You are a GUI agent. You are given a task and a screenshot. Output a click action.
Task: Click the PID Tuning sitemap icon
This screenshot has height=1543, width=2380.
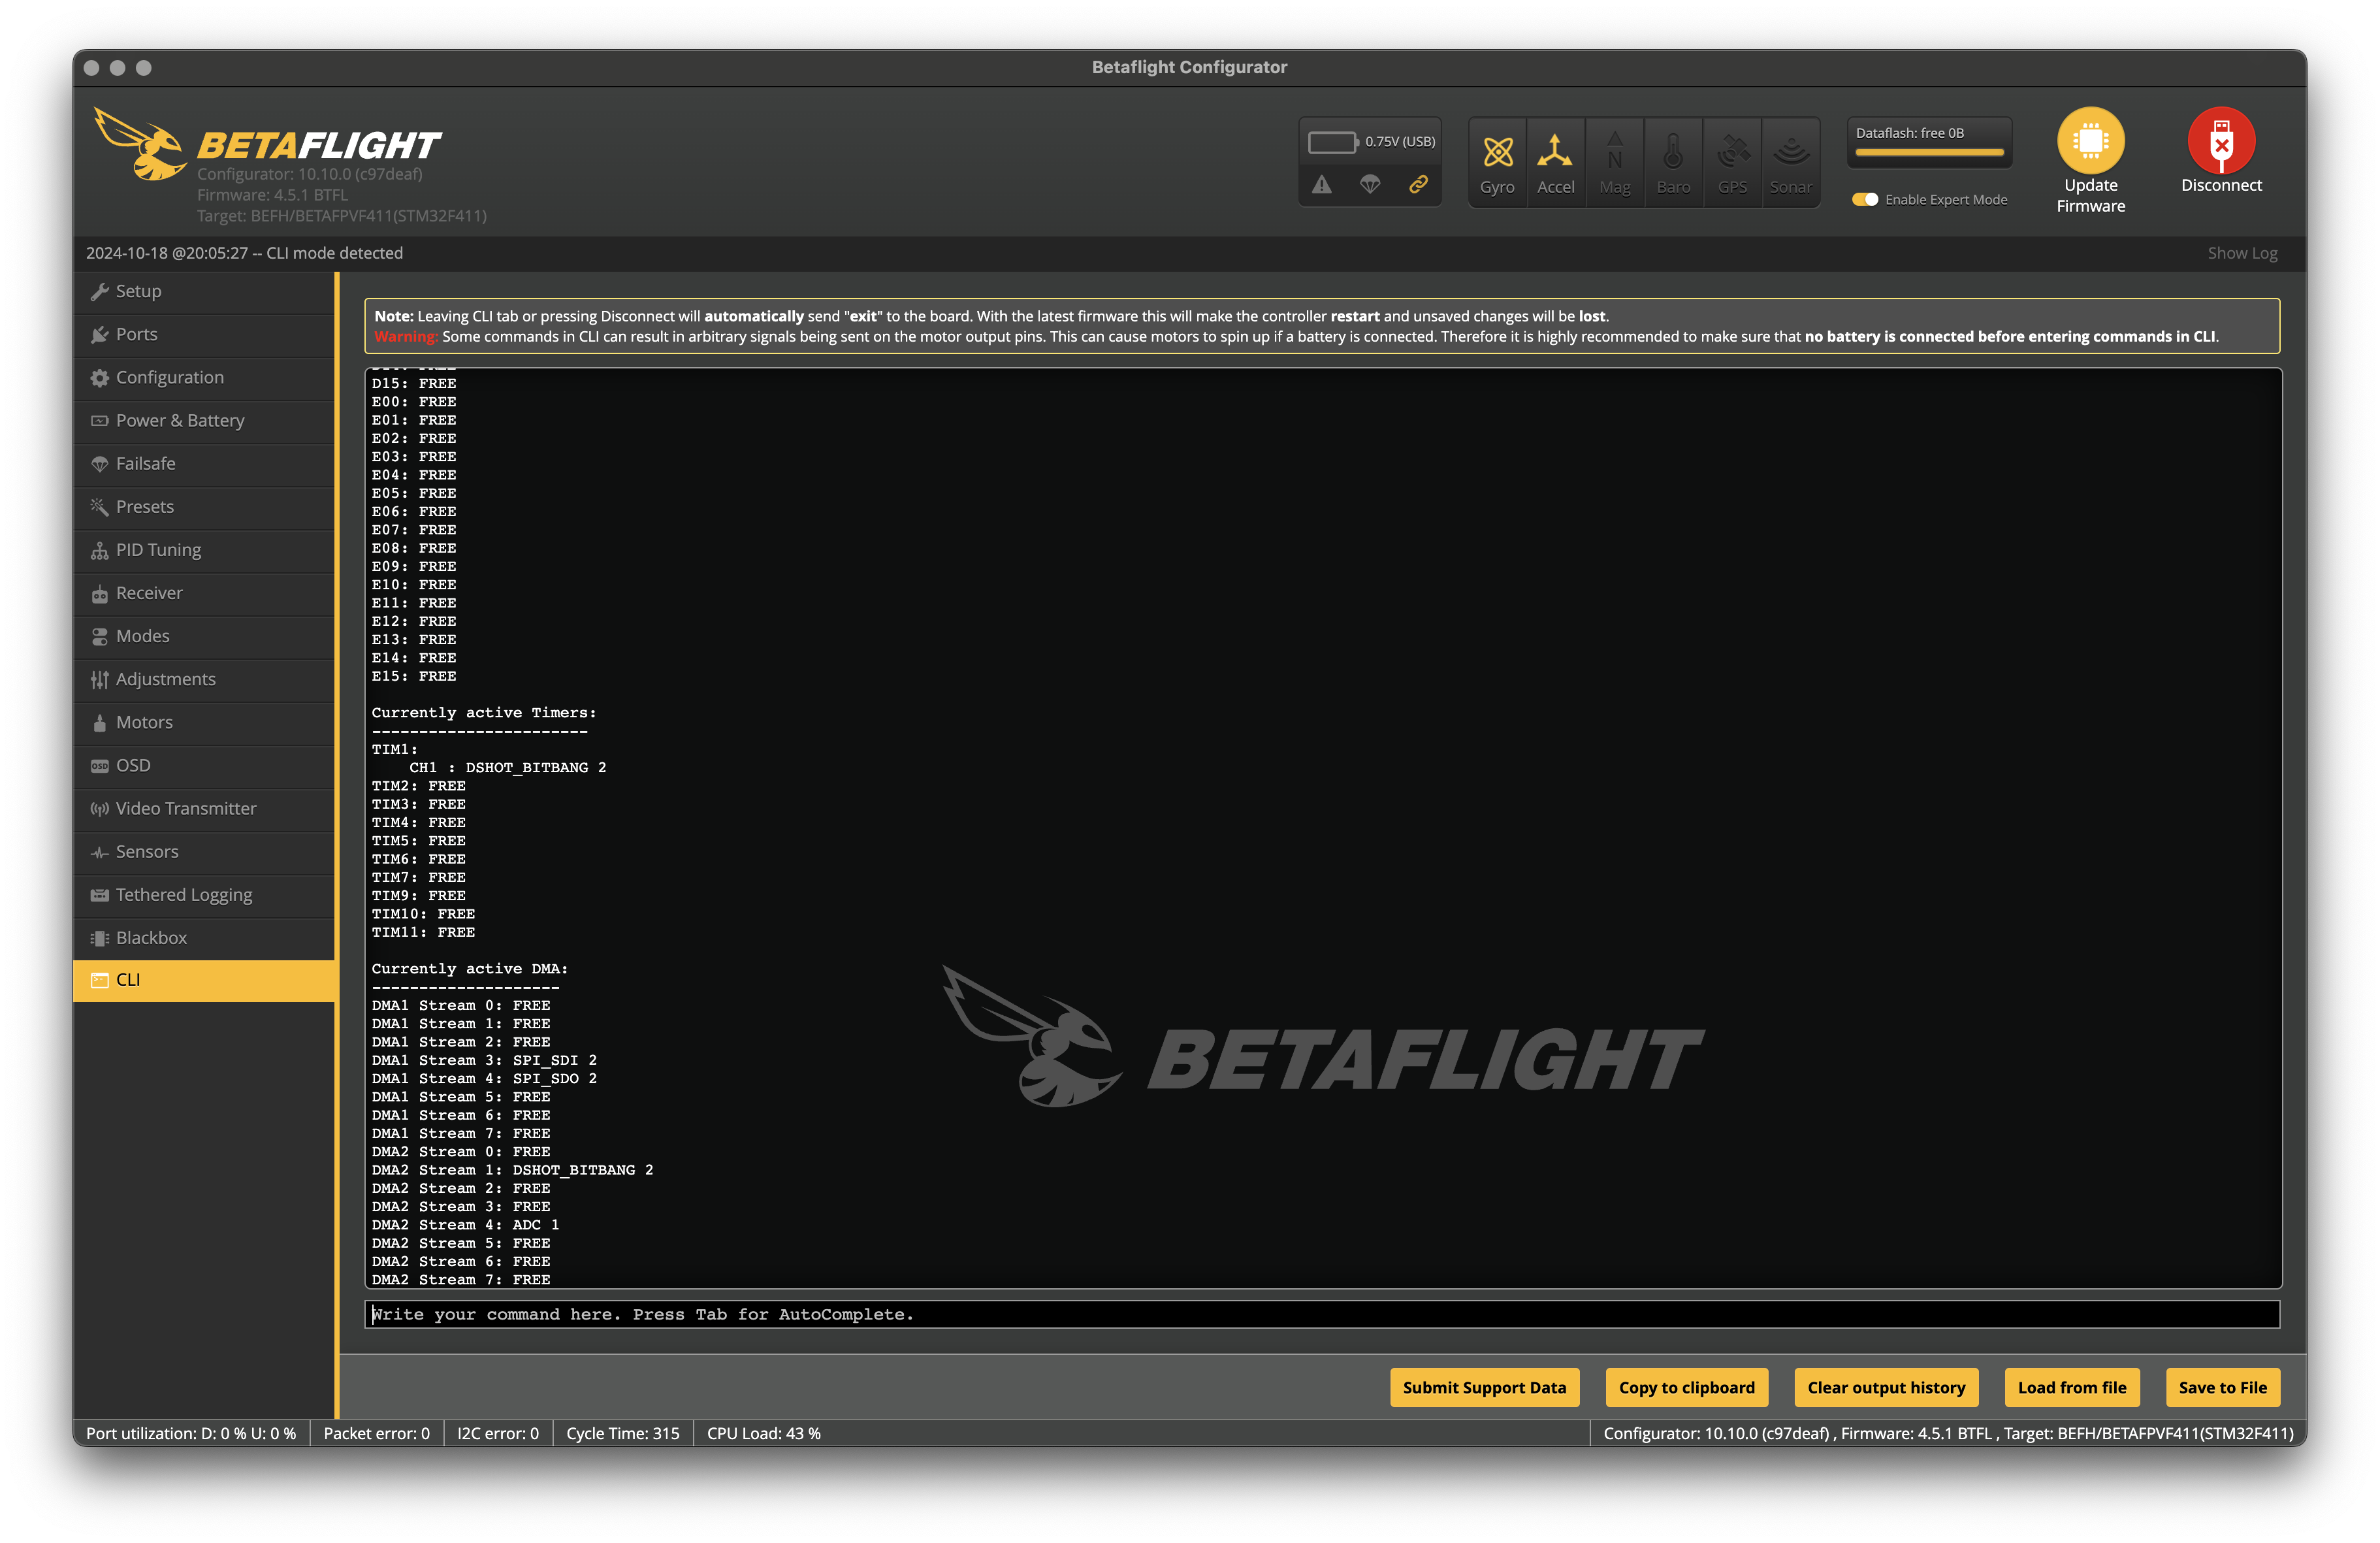pyautogui.click(x=99, y=550)
